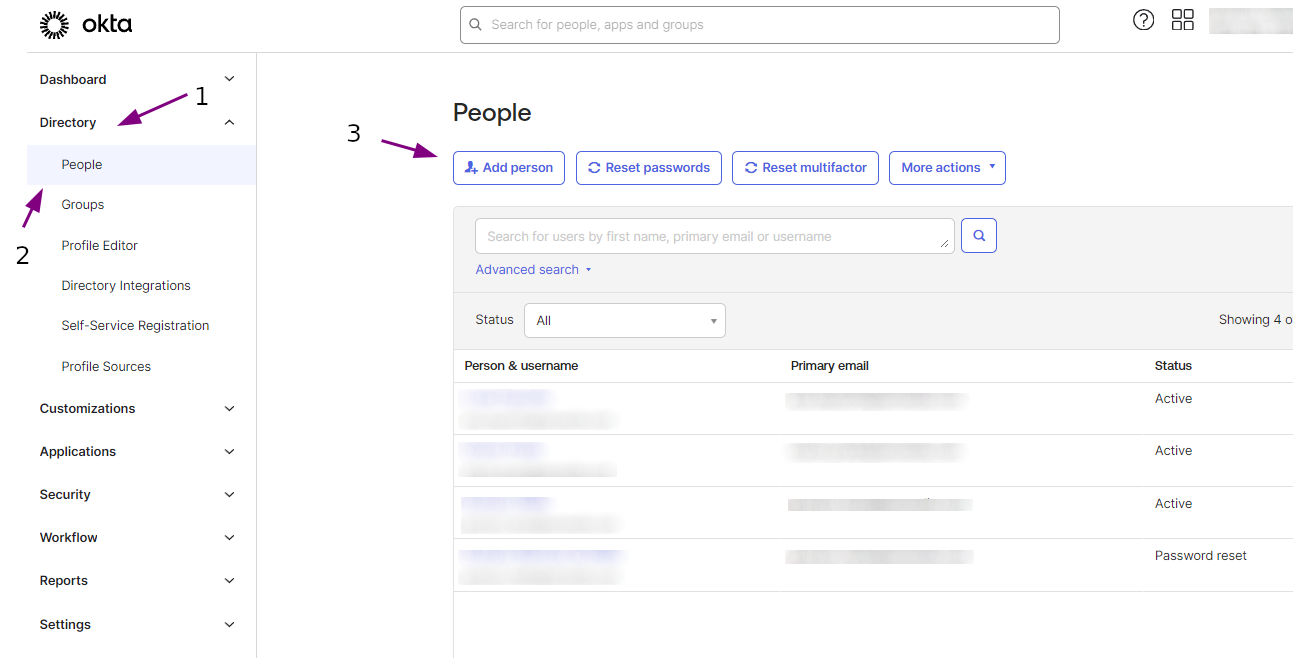The image size is (1293, 658).
Task: Click the user search input field
Action: click(714, 235)
